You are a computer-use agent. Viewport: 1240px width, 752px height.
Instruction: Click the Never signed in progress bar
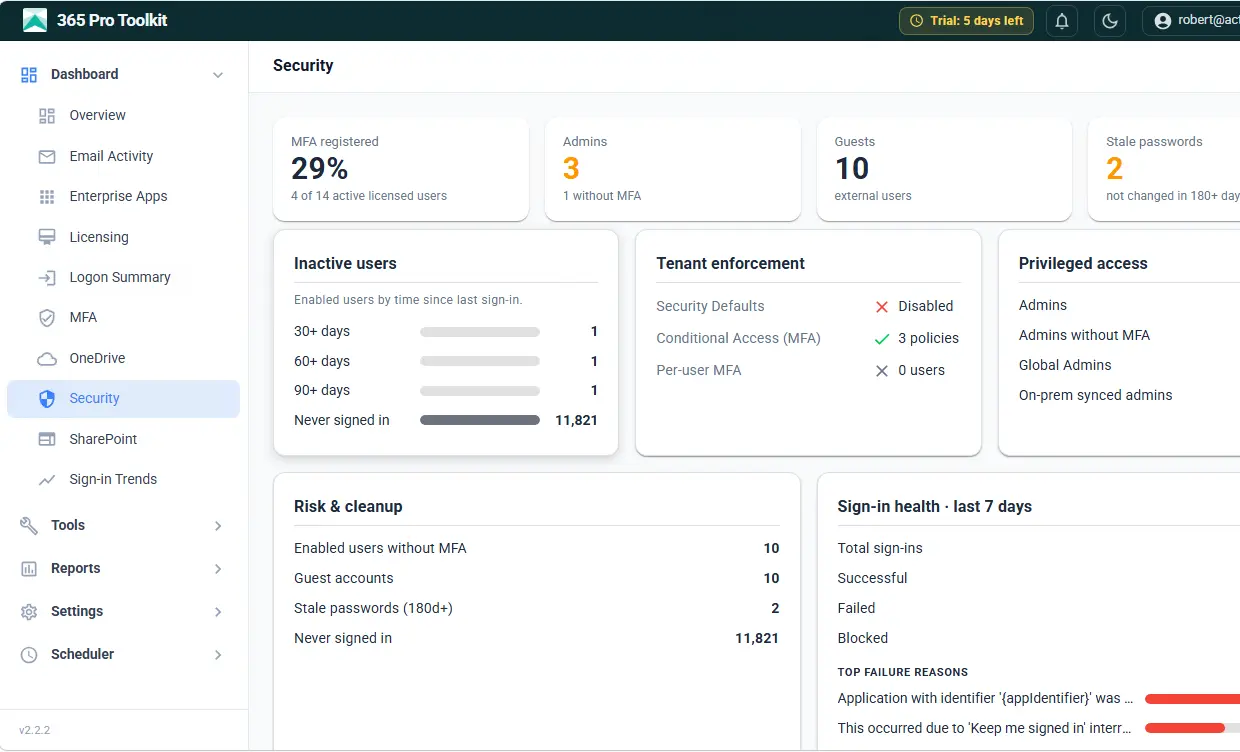480,421
